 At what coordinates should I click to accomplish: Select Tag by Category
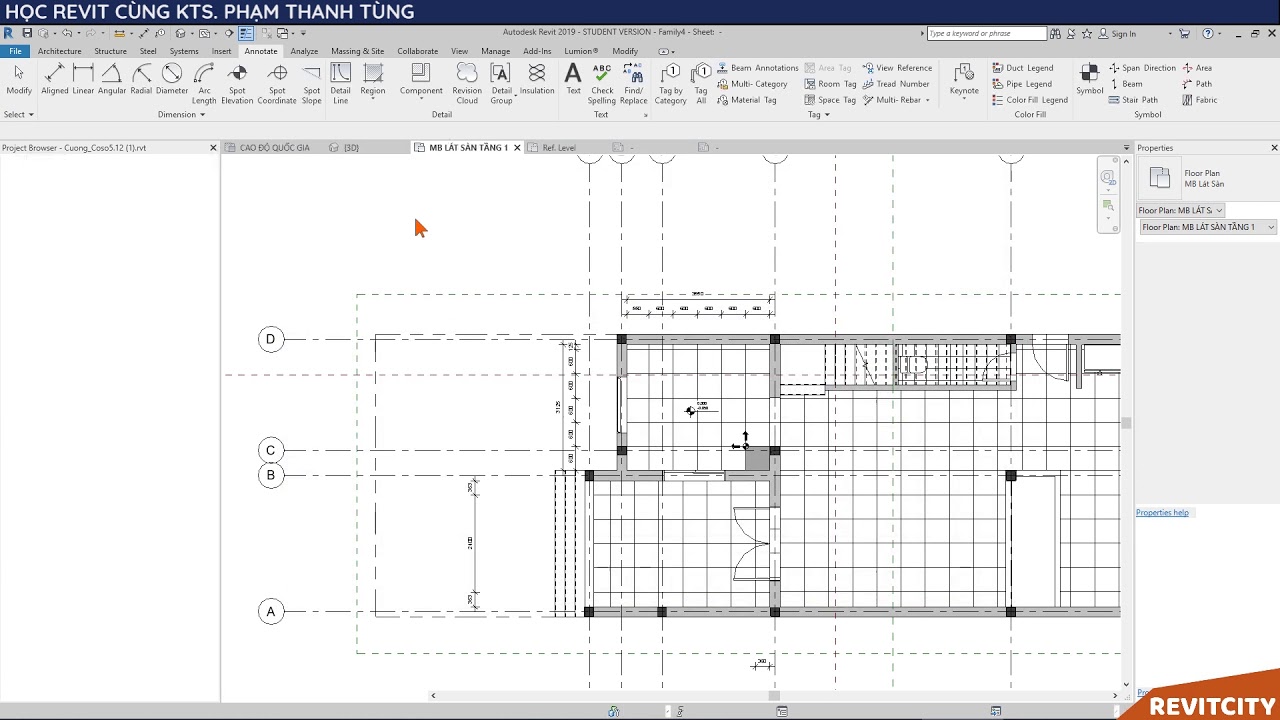(x=671, y=85)
